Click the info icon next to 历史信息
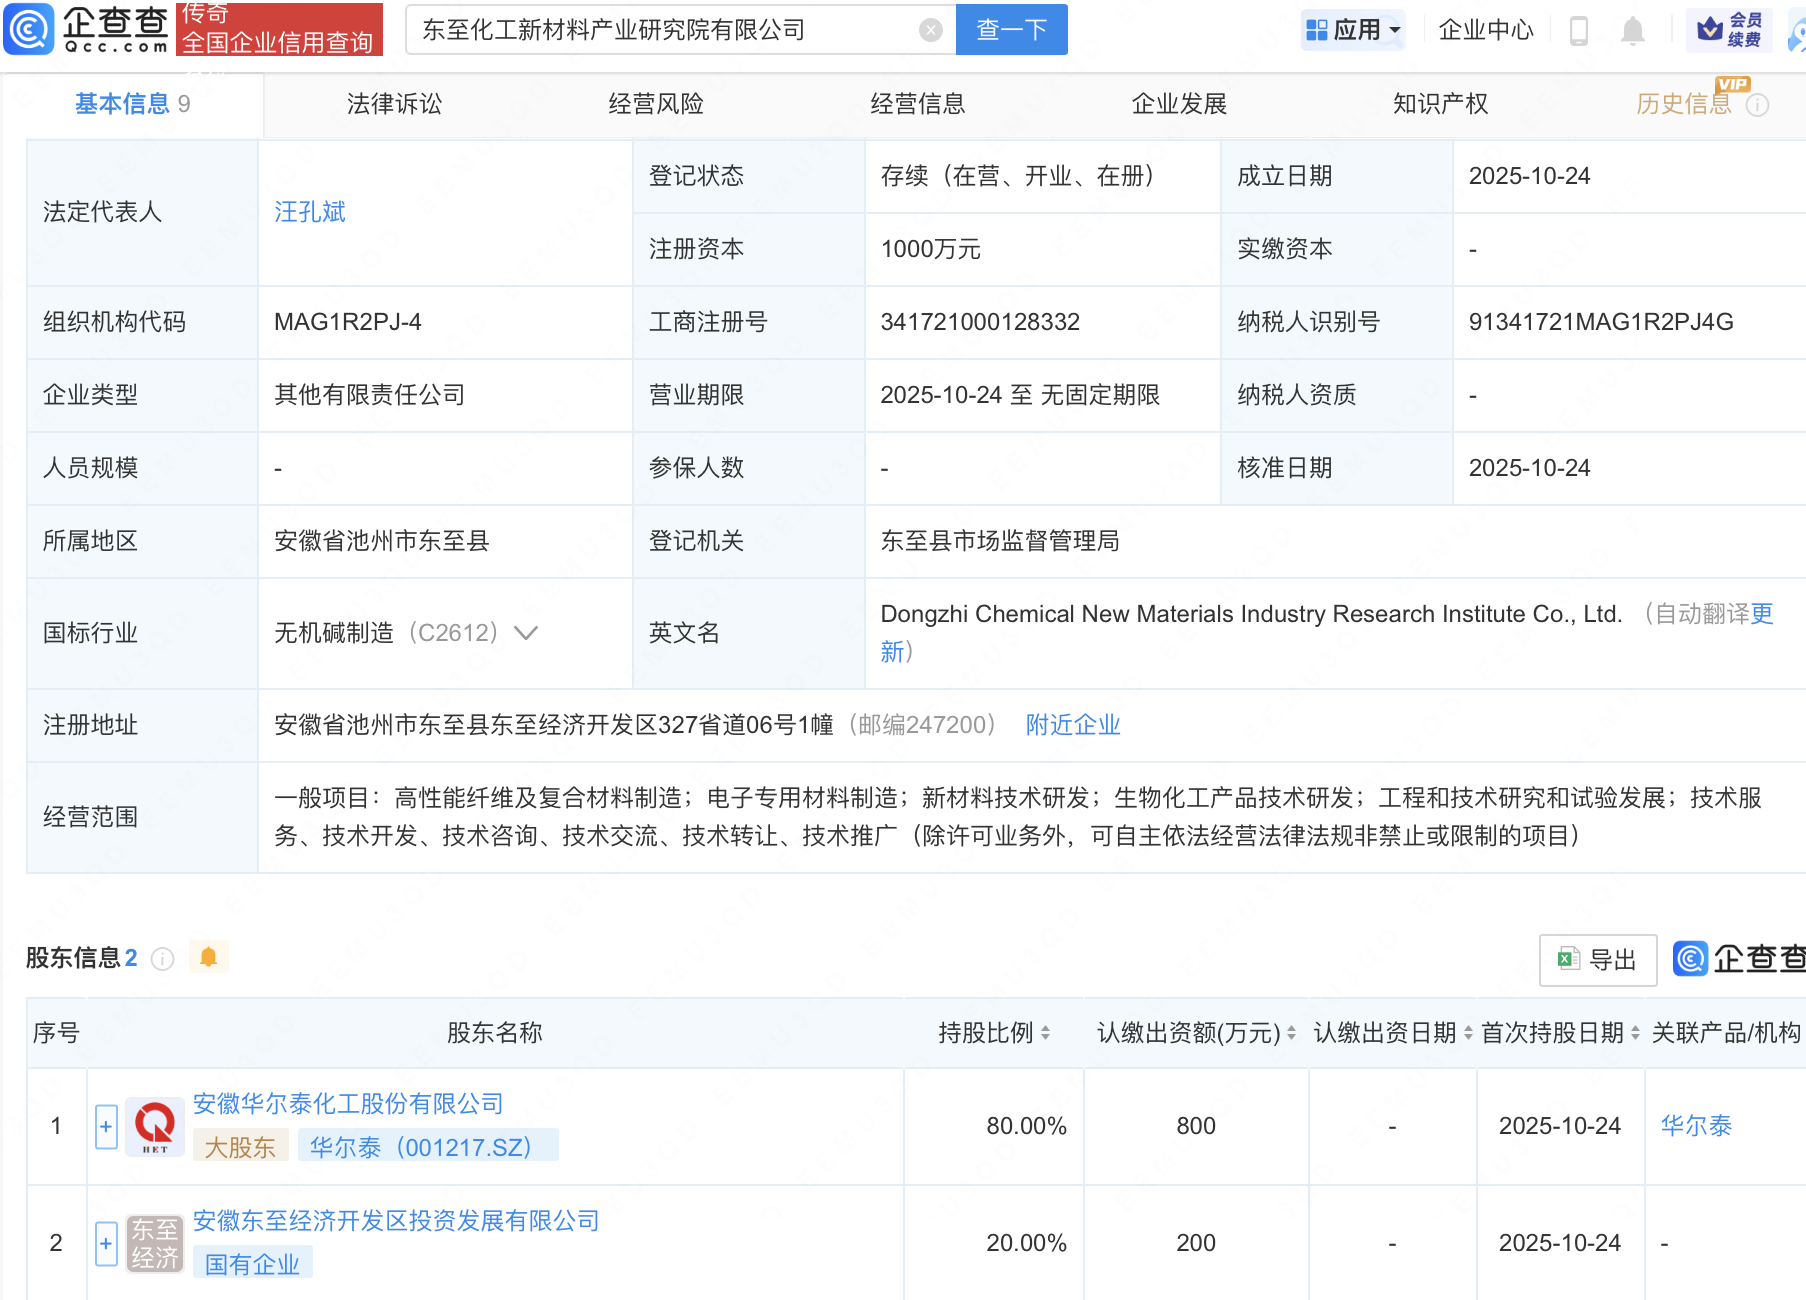The height and width of the screenshot is (1300, 1806). (1757, 105)
